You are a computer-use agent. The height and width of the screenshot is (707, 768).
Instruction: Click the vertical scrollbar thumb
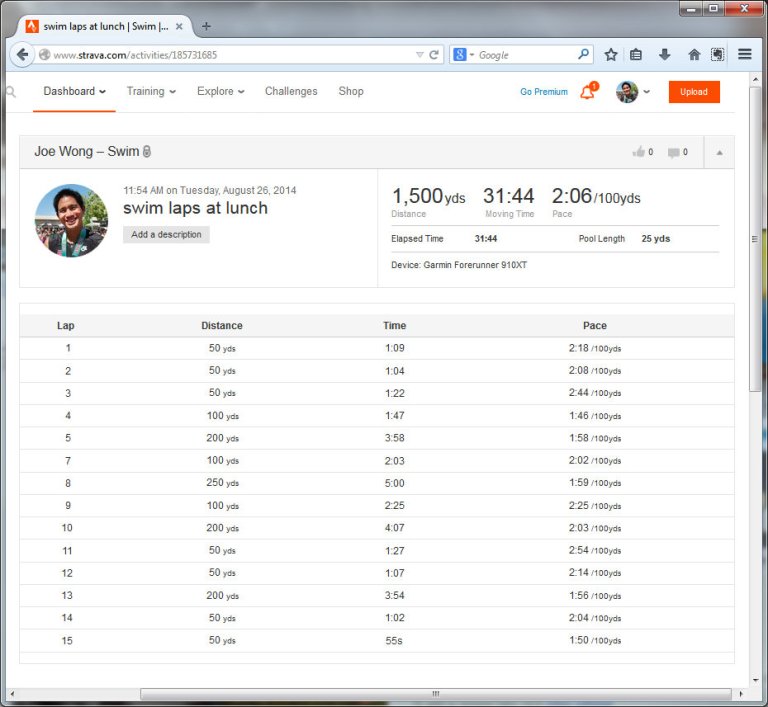click(x=755, y=239)
